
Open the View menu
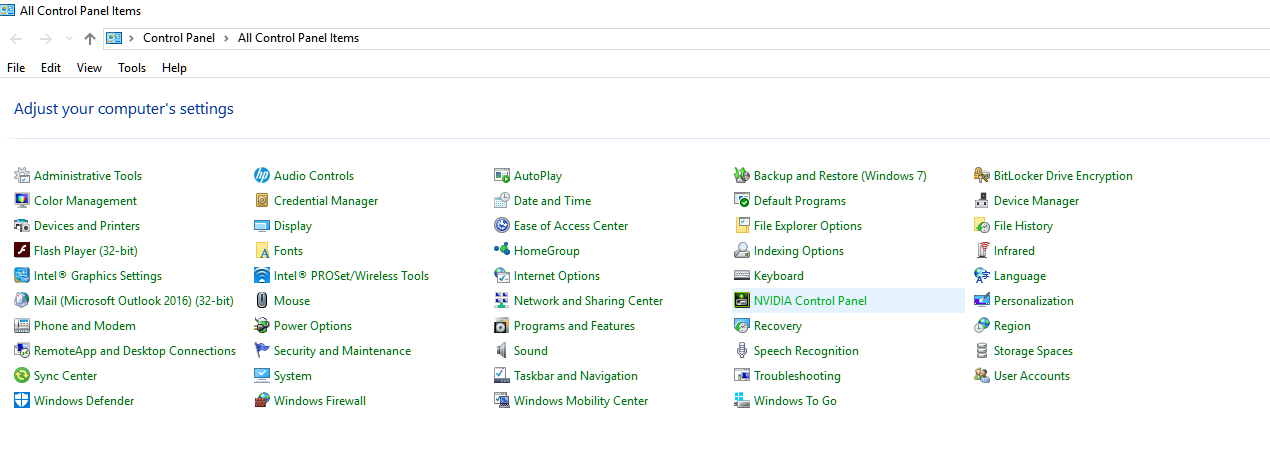tap(89, 68)
